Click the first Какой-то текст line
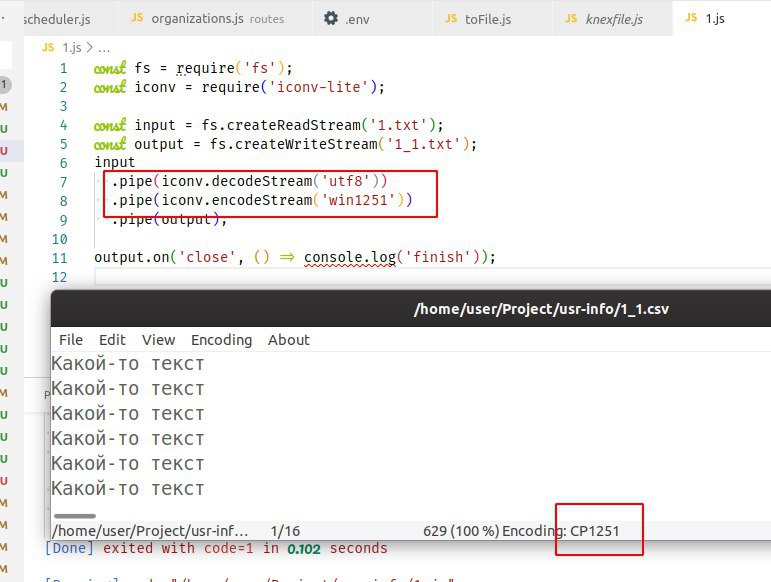This screenshot has height=582, width=771. 128,364
